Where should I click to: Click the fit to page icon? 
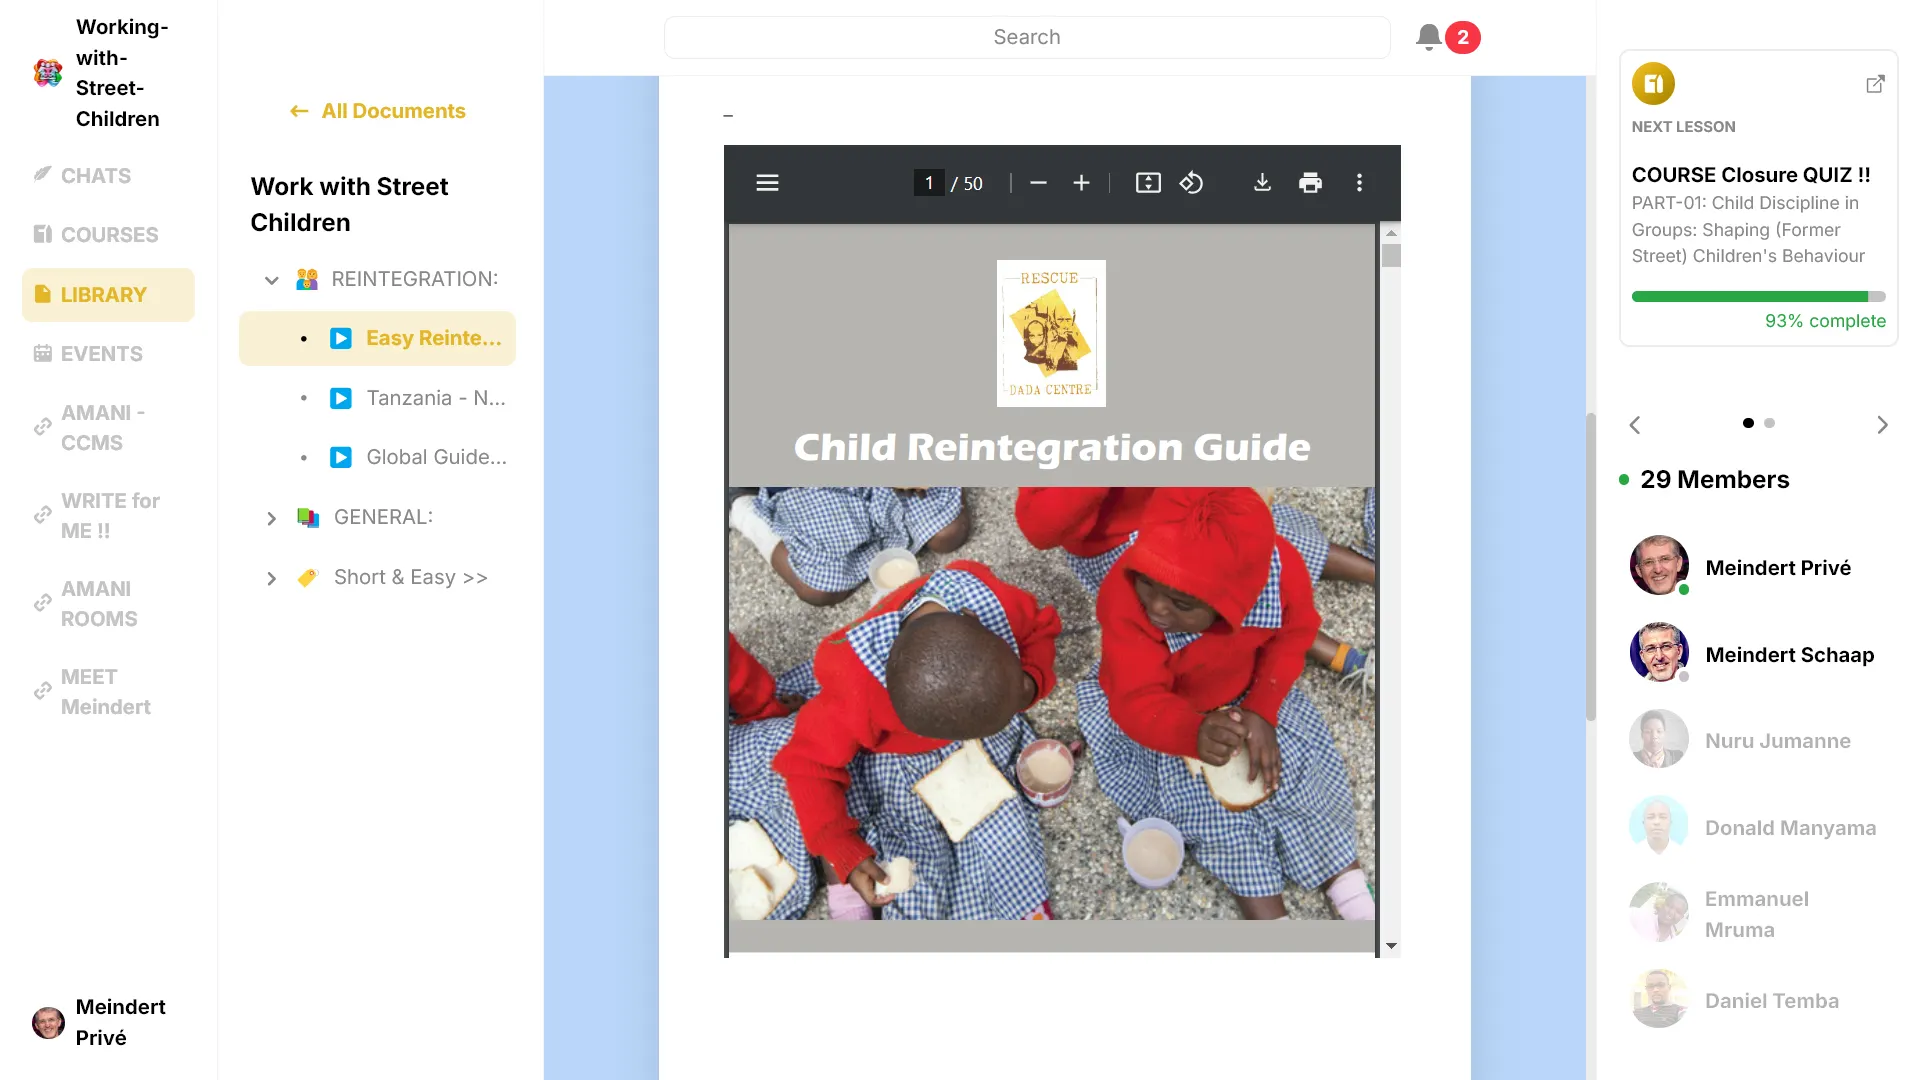point(1148,183)
